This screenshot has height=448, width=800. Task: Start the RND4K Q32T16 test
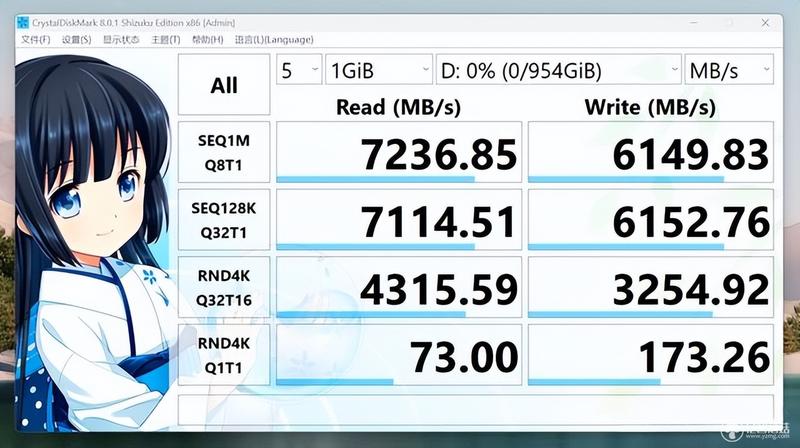tap(224, 288)
